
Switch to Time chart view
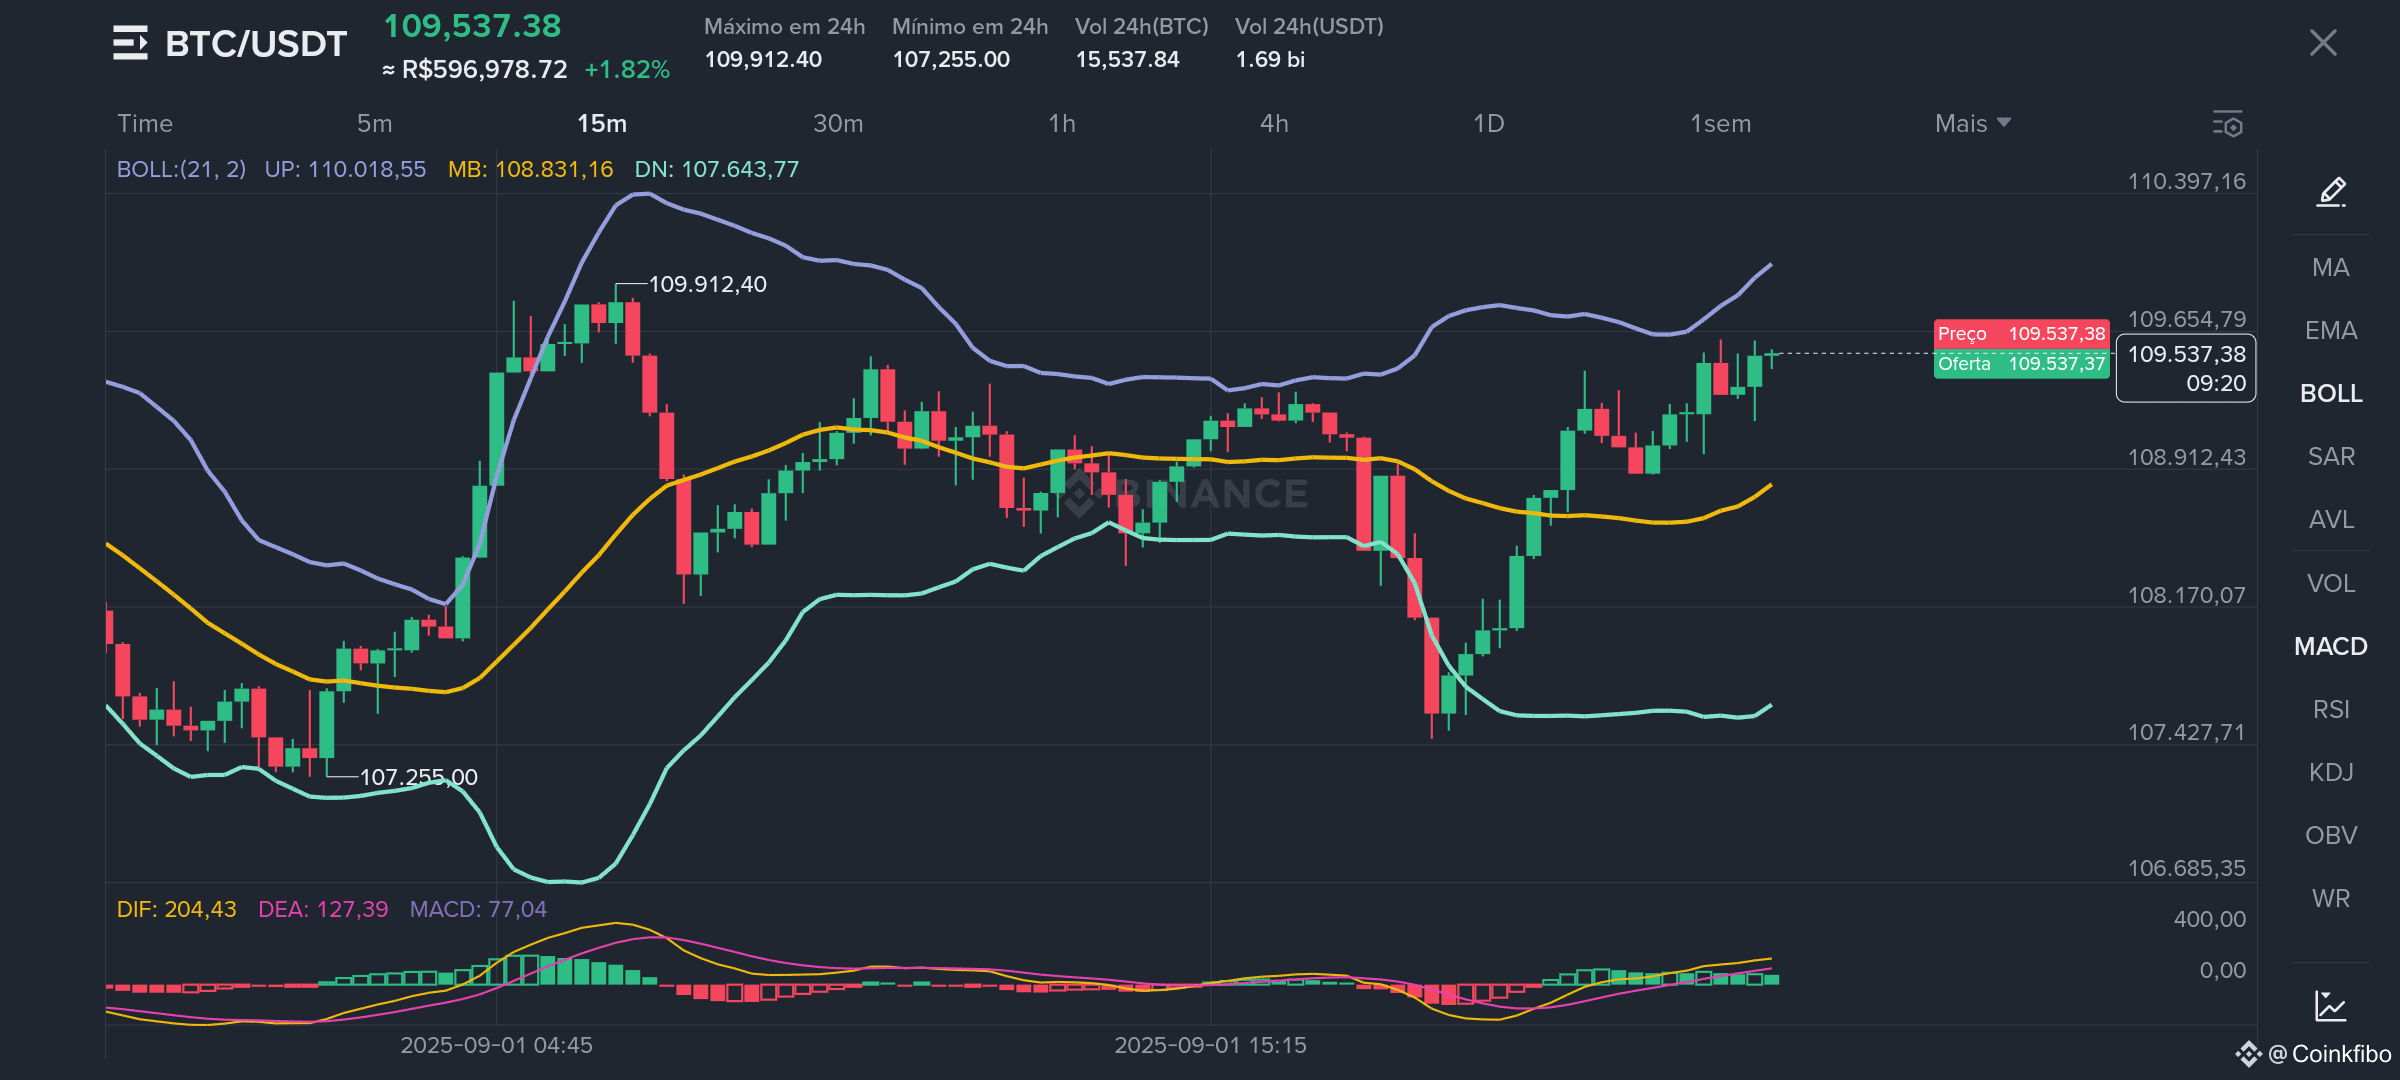145,123
